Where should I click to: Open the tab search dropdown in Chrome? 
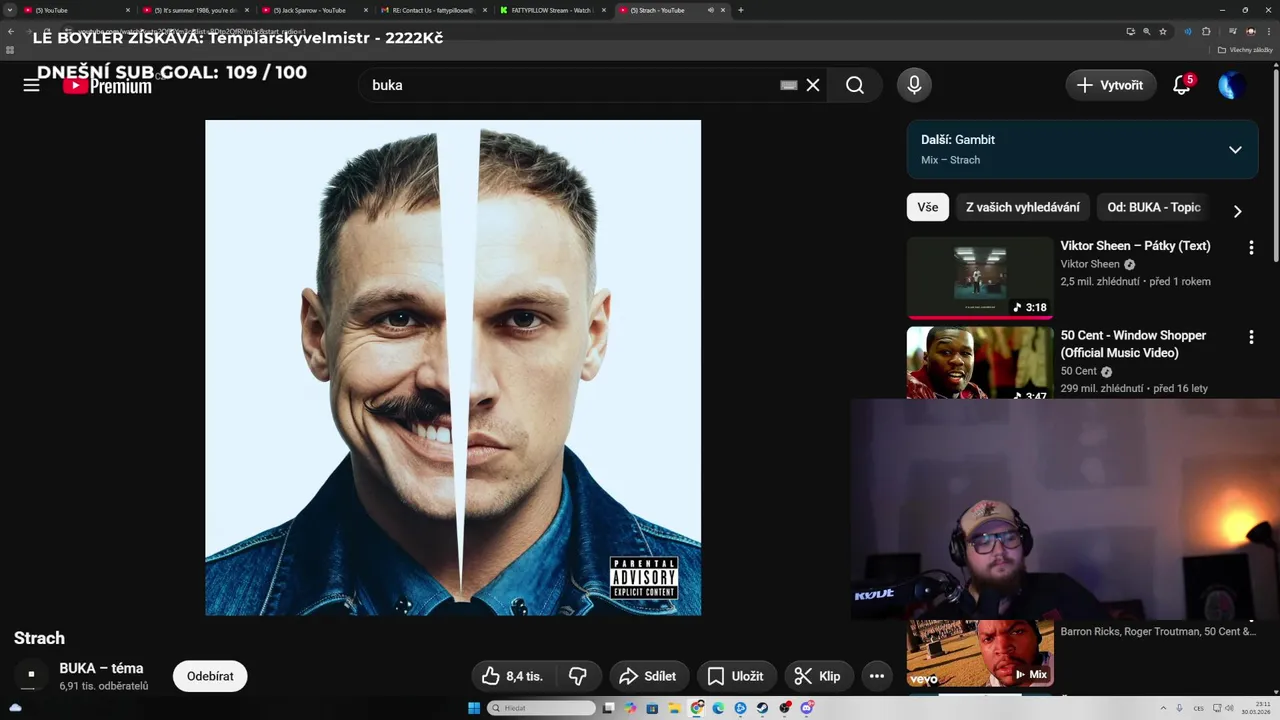point(10,10)
